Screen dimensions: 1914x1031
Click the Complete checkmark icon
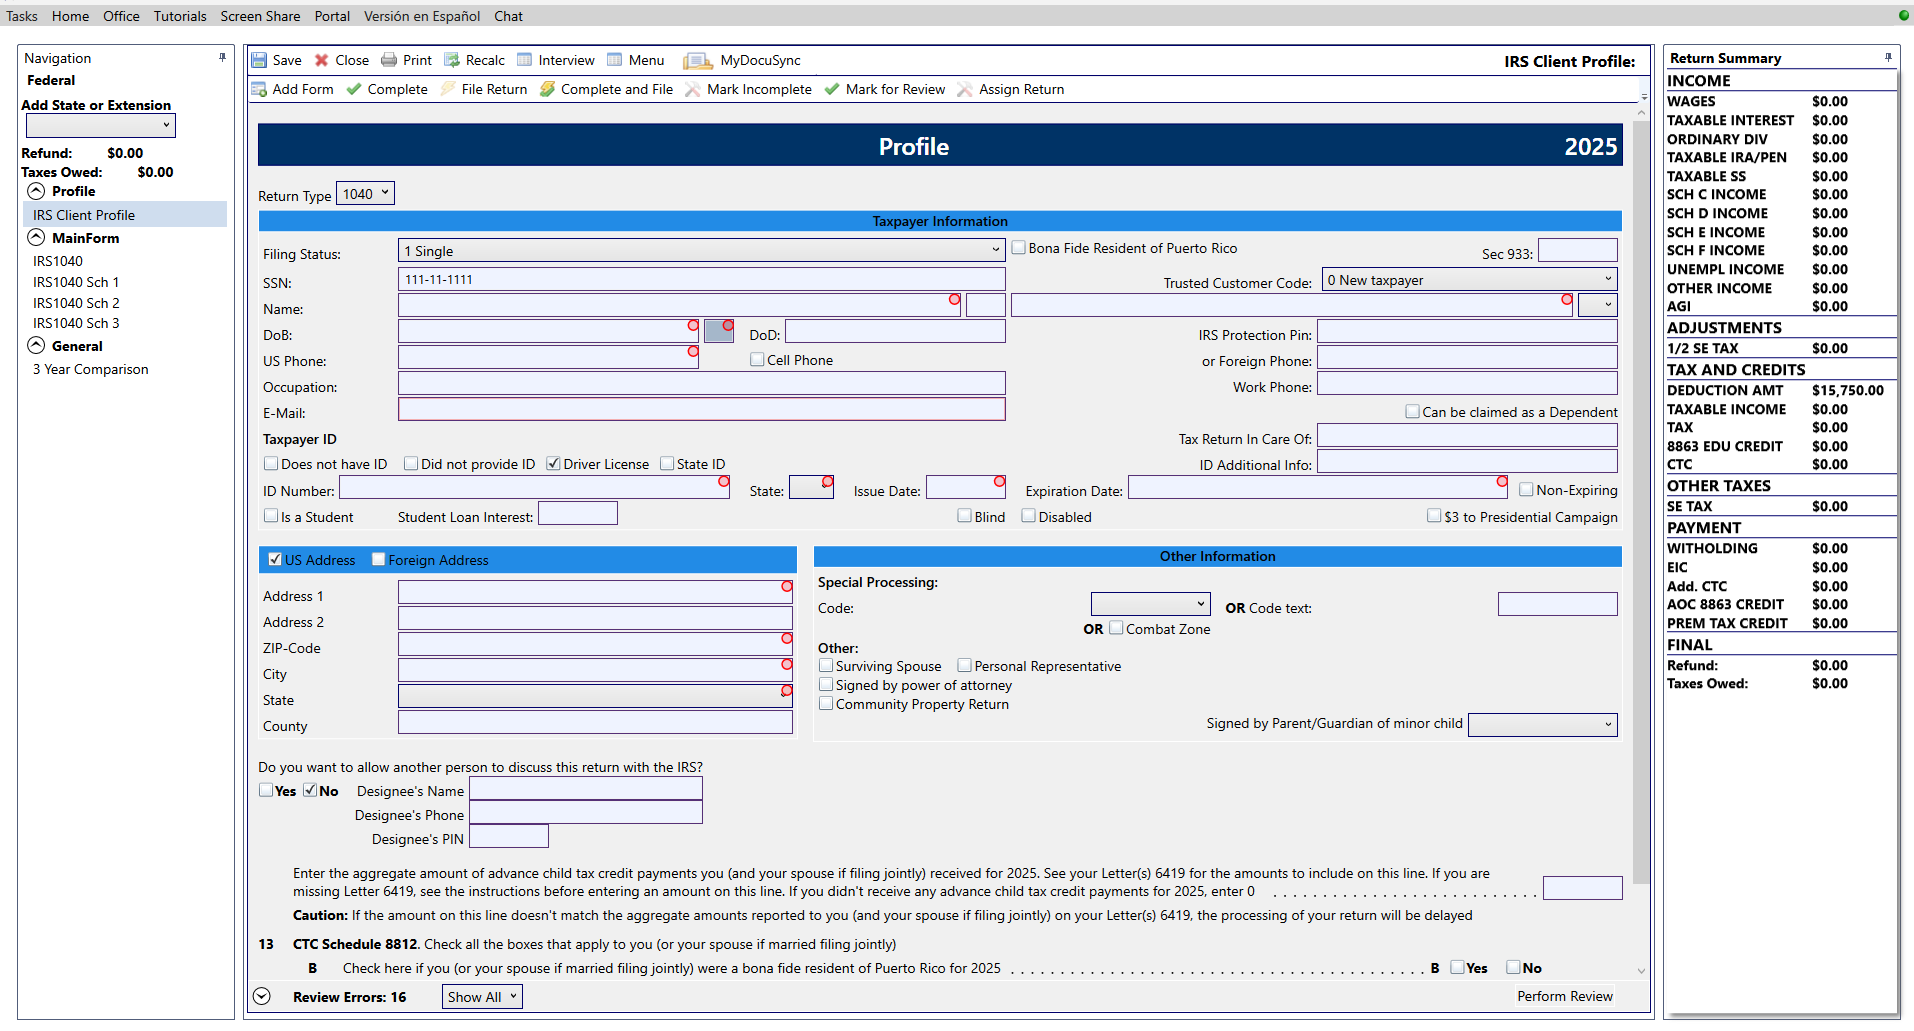point(354,89)
